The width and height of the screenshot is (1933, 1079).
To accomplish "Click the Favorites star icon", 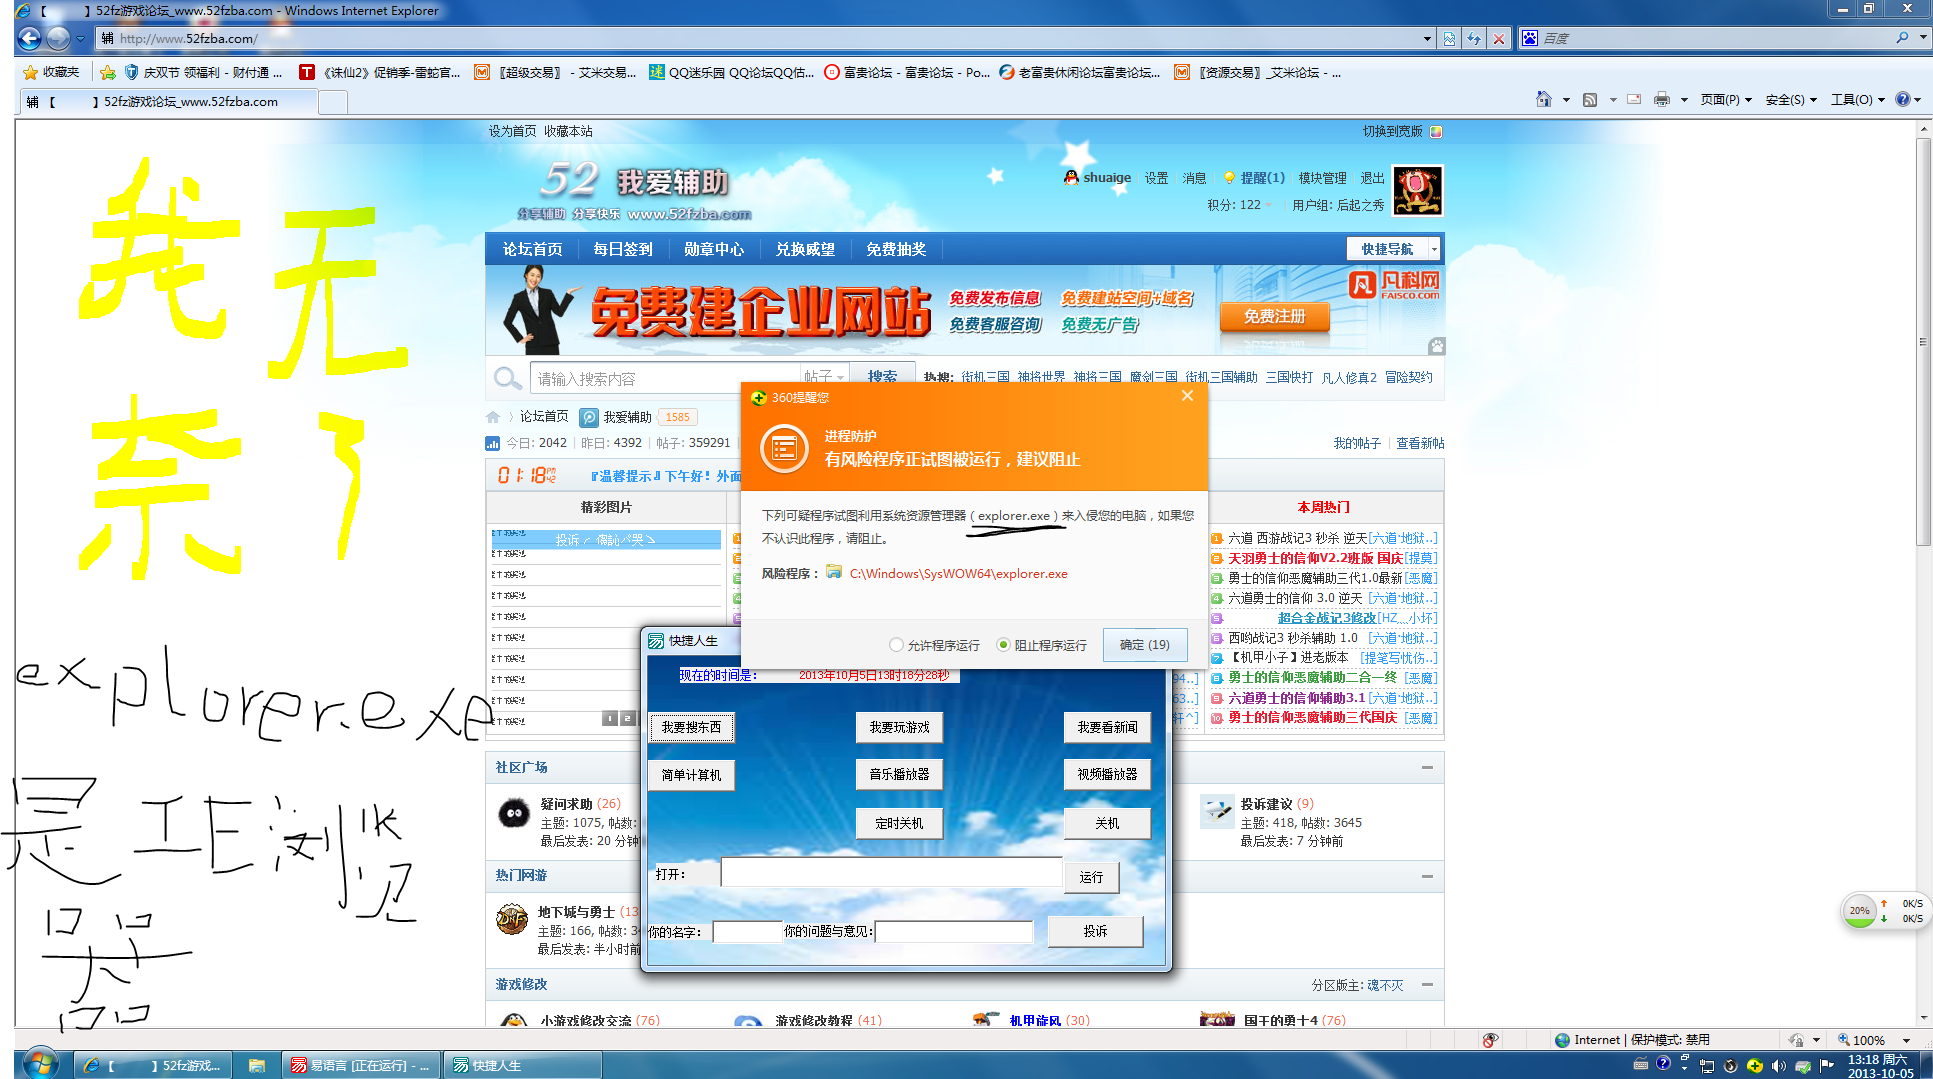I will [30, 72].
